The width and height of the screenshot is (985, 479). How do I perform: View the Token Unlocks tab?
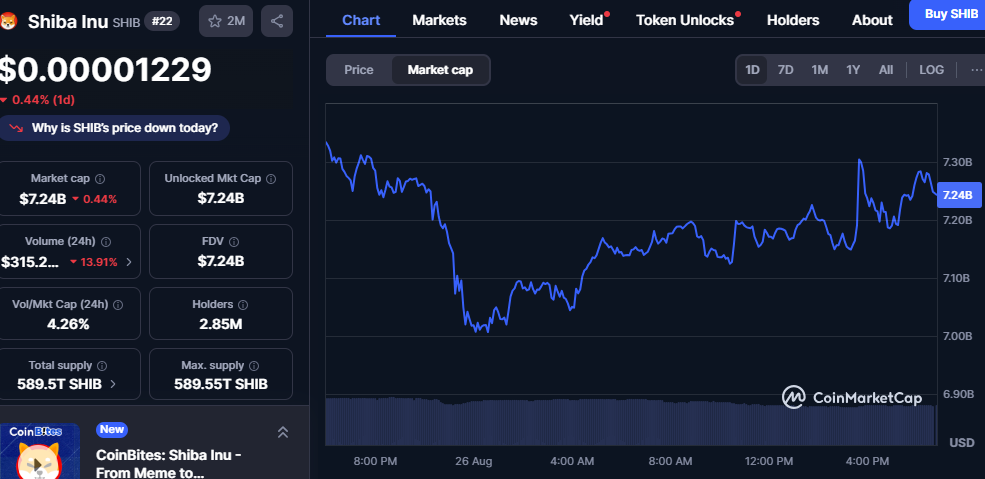685,20
